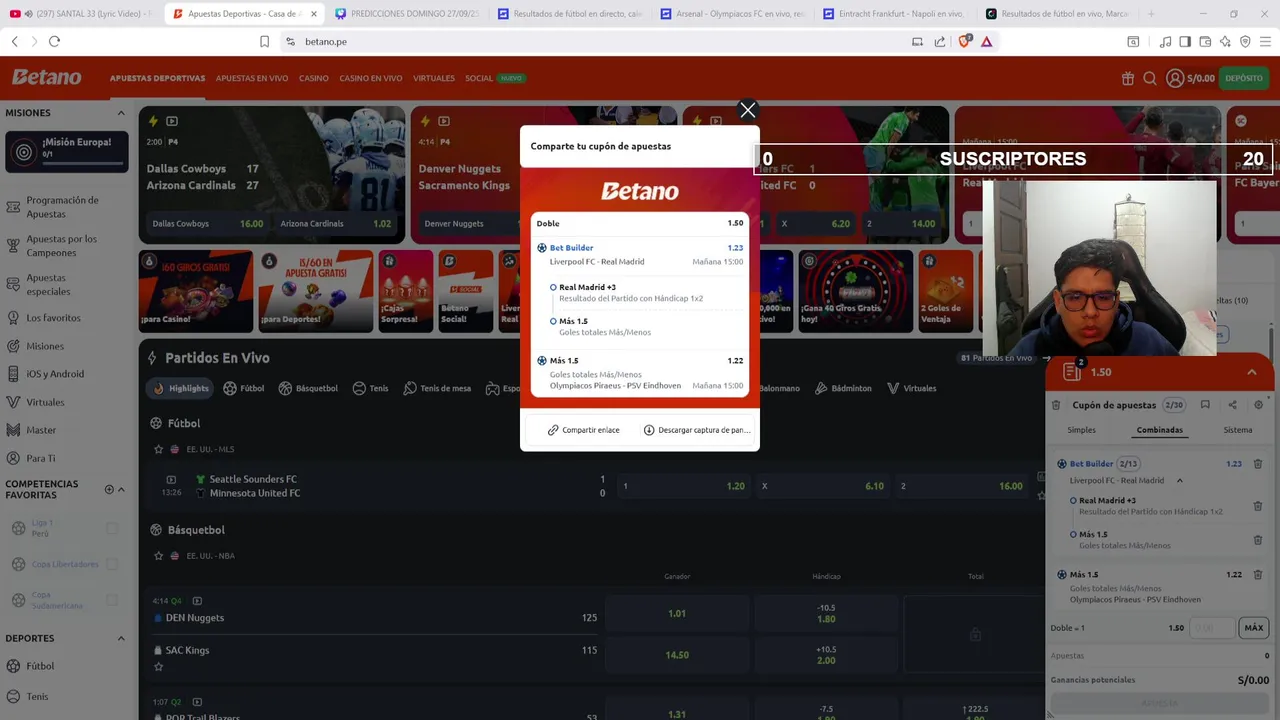Open Virtuales header menu item
Screen dimensions: 1280x720
pos(434,78)
